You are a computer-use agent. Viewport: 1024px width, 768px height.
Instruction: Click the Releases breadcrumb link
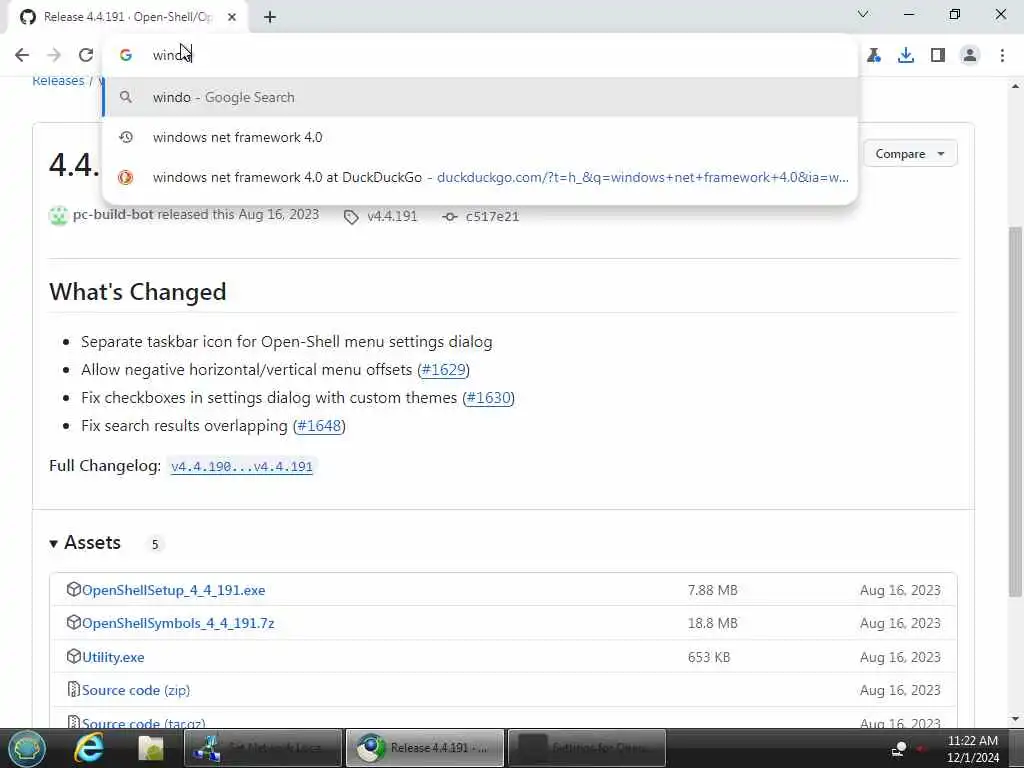tap(58, 81)
